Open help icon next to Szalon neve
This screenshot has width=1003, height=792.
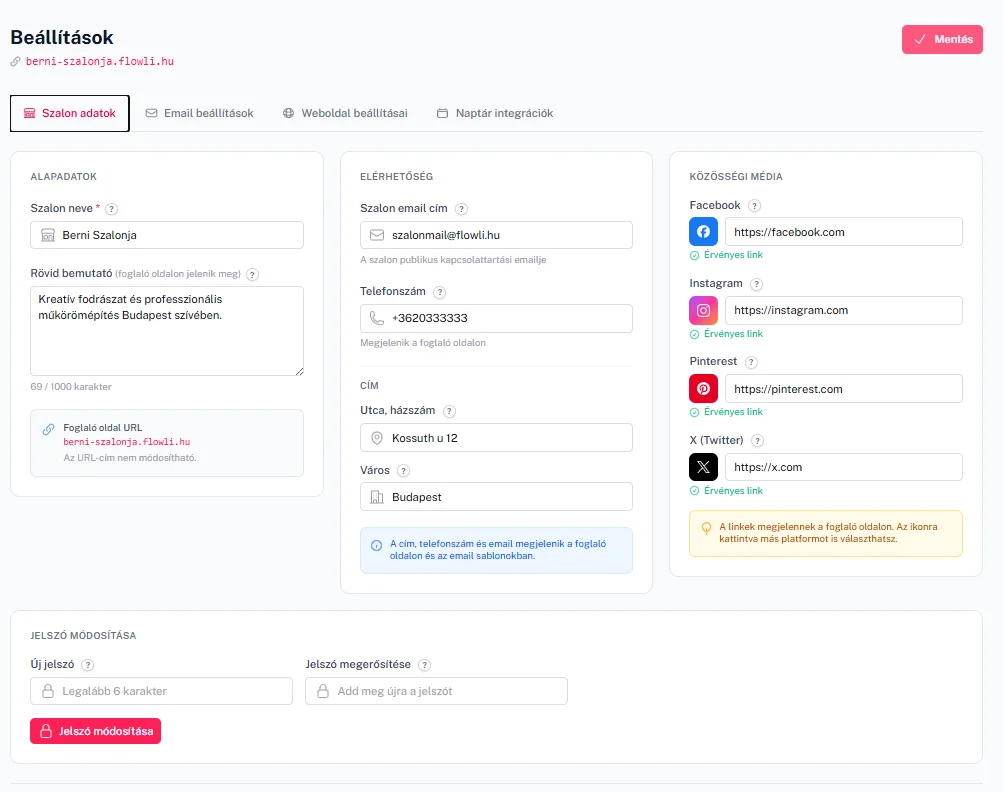click(111, 209)
